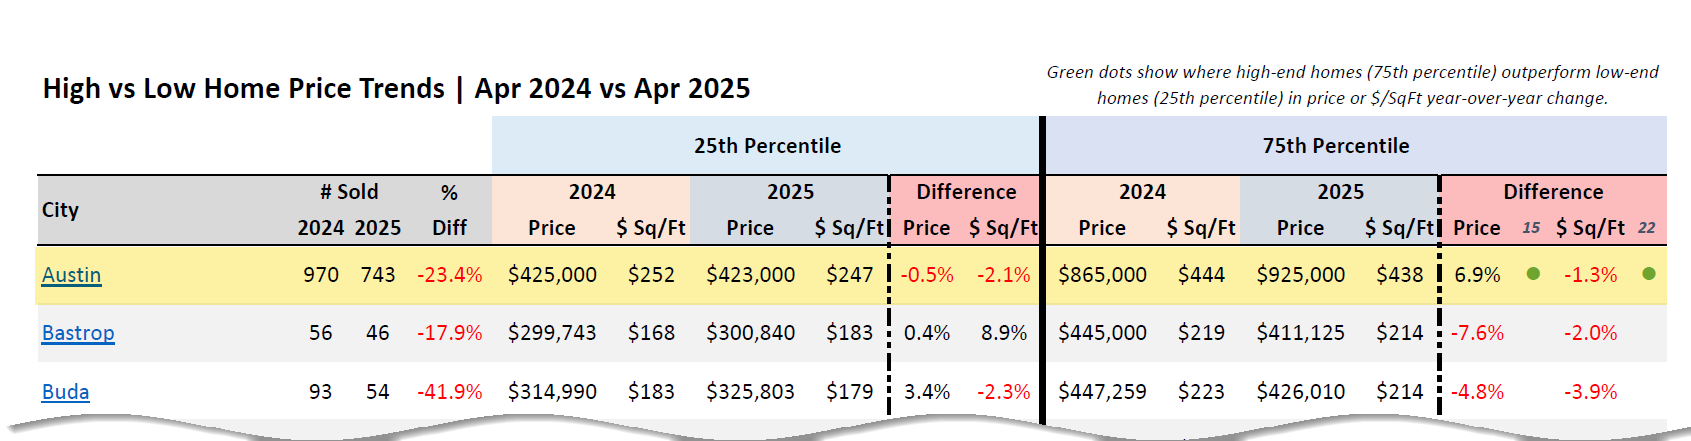This screenshot has height=441, width=1691.
Task: Select Bastrop's -17.9% sold difference cell
Action: 449,333
